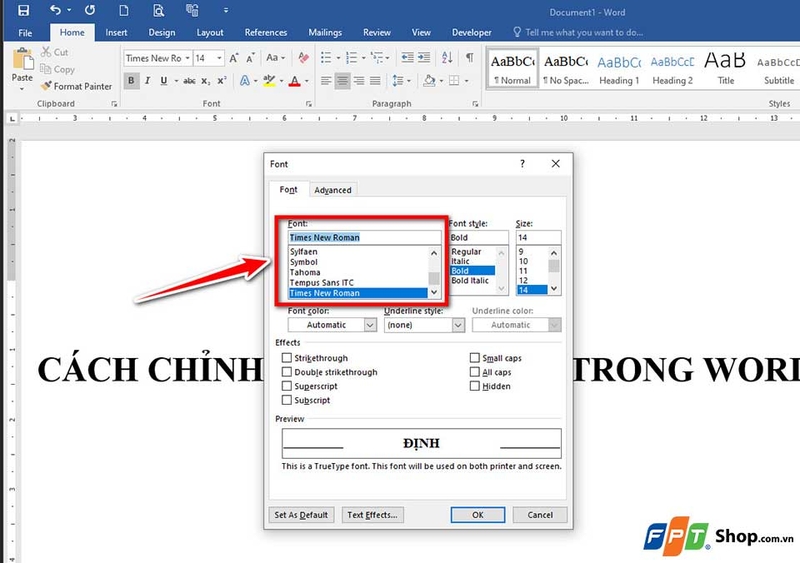Open line and paragraph spacing menu

401,81
